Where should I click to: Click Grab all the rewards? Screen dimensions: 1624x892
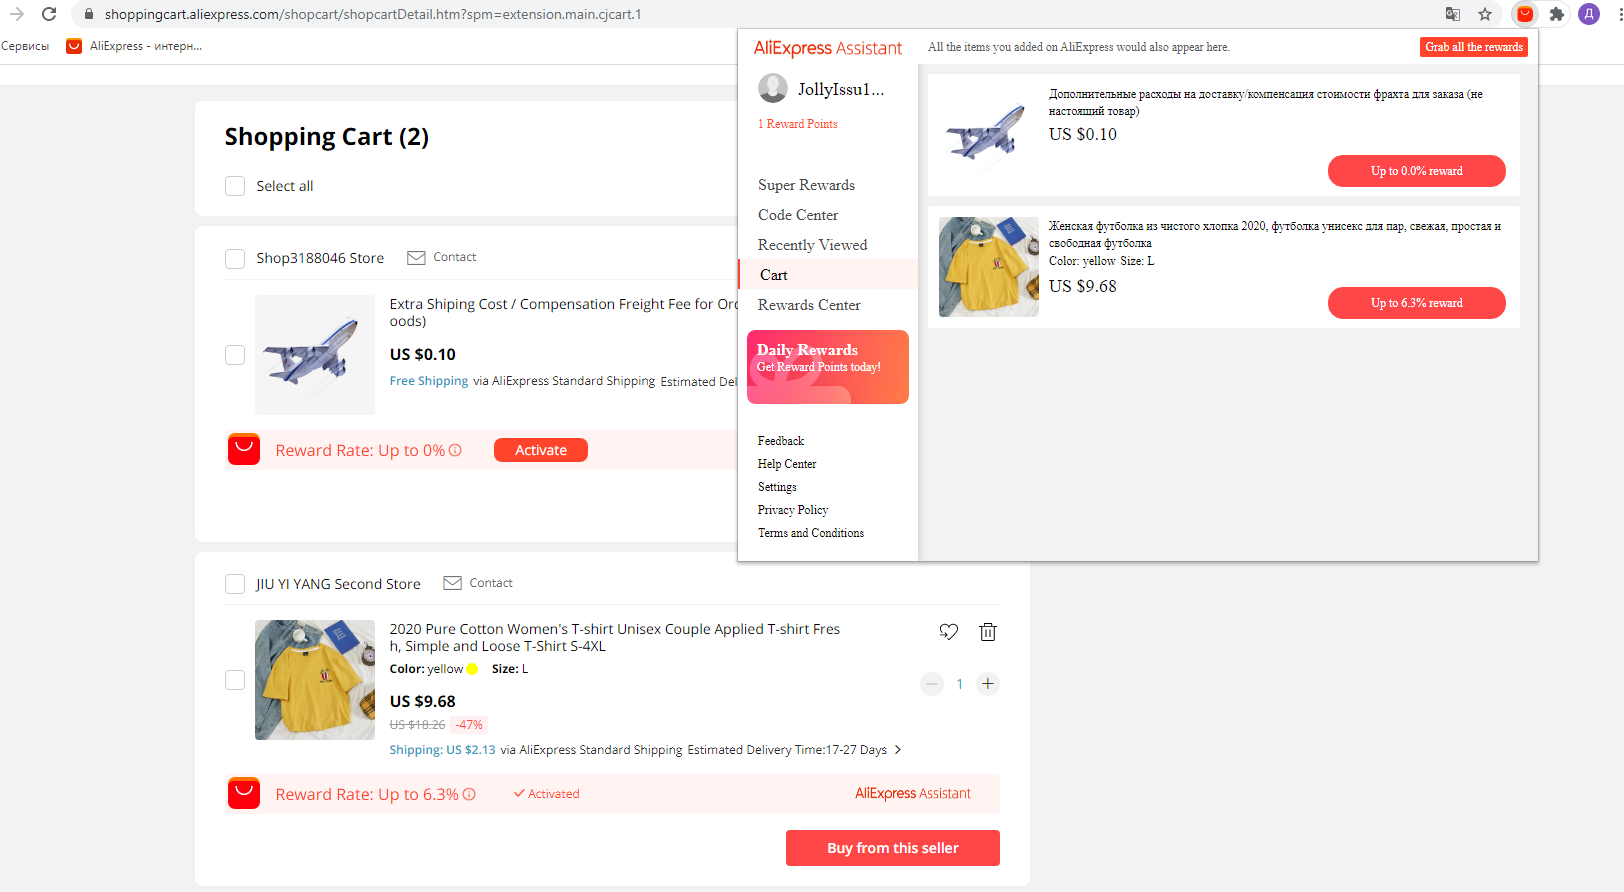click(1474, 47)
